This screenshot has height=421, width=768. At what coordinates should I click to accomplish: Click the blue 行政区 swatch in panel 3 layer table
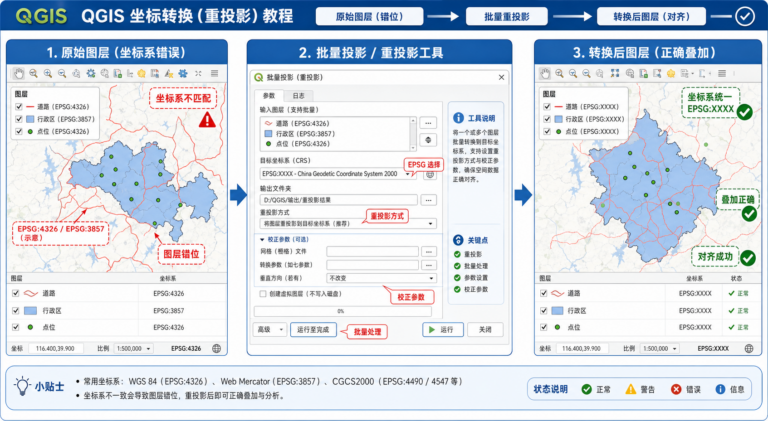click(x=558, y=310)
